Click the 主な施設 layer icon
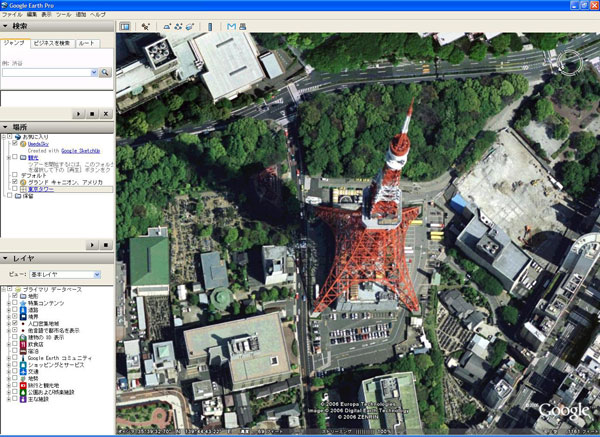The width and height of the screenshot is (600, 437). pyautogui.click(x=23, y=399)
